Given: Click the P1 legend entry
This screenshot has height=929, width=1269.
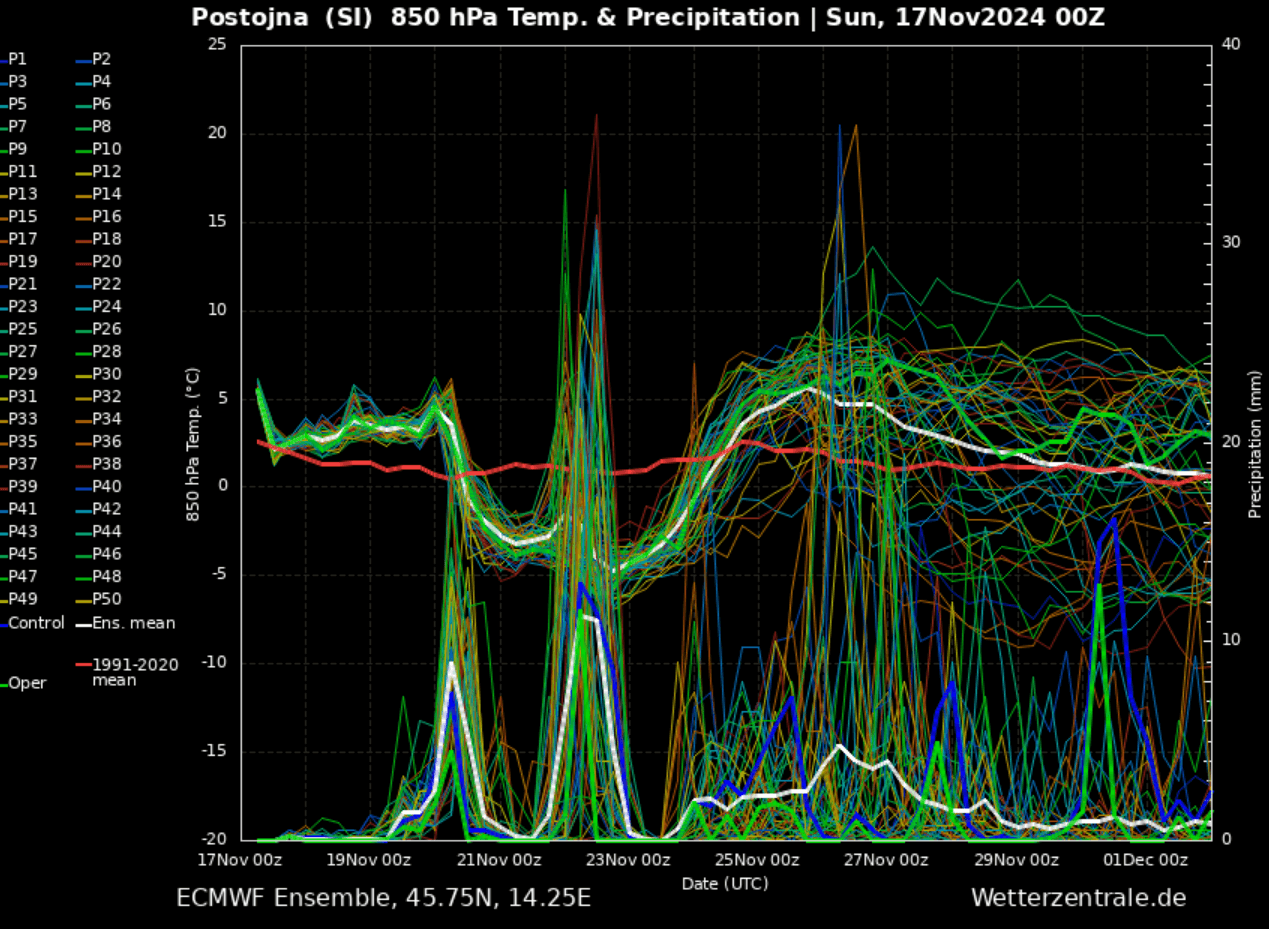Looking at the screenshot, I should pyautogui.click(x=18, y=59).
